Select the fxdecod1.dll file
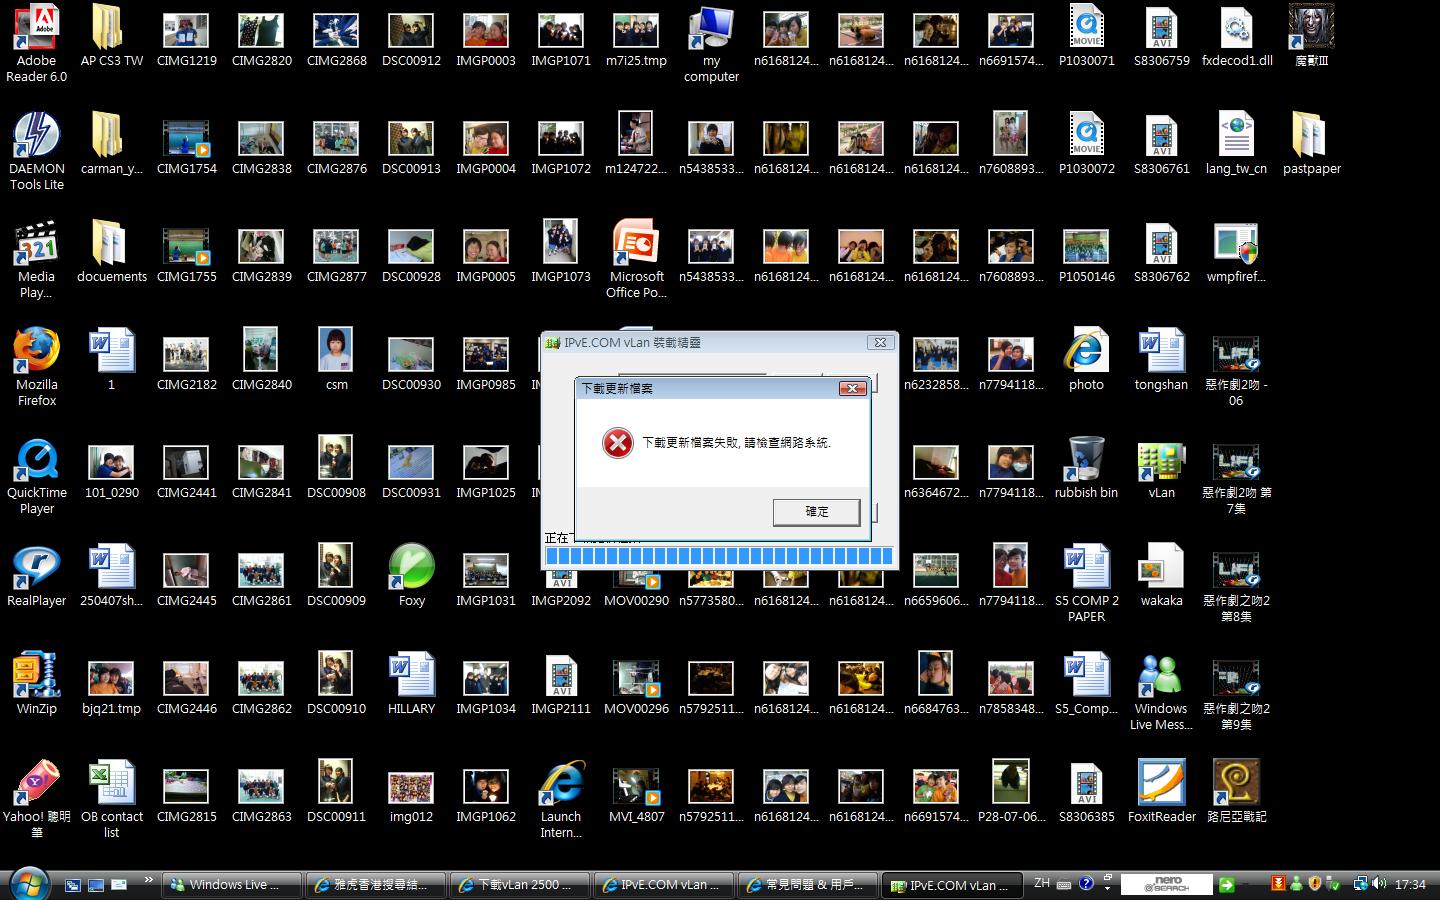 point(1237,37)
